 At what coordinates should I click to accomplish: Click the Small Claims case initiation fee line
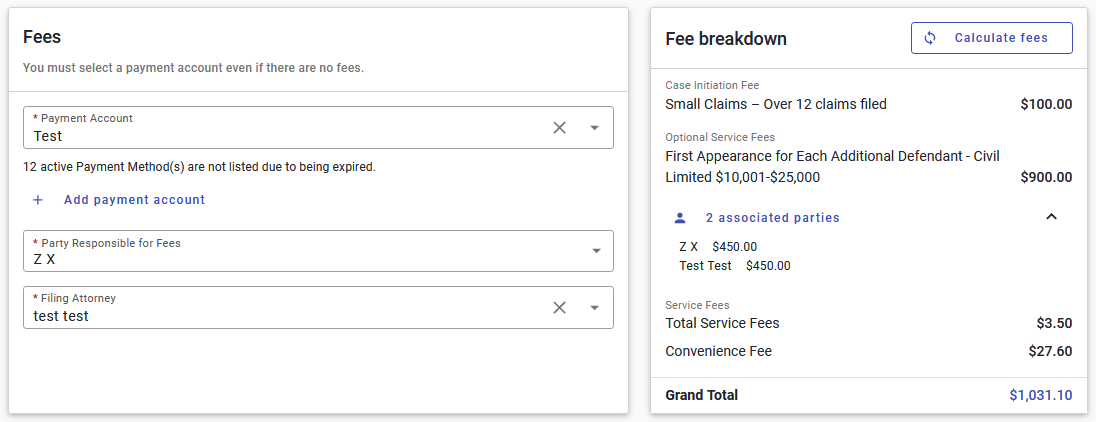pyautogui.click(x=776, y=104)
